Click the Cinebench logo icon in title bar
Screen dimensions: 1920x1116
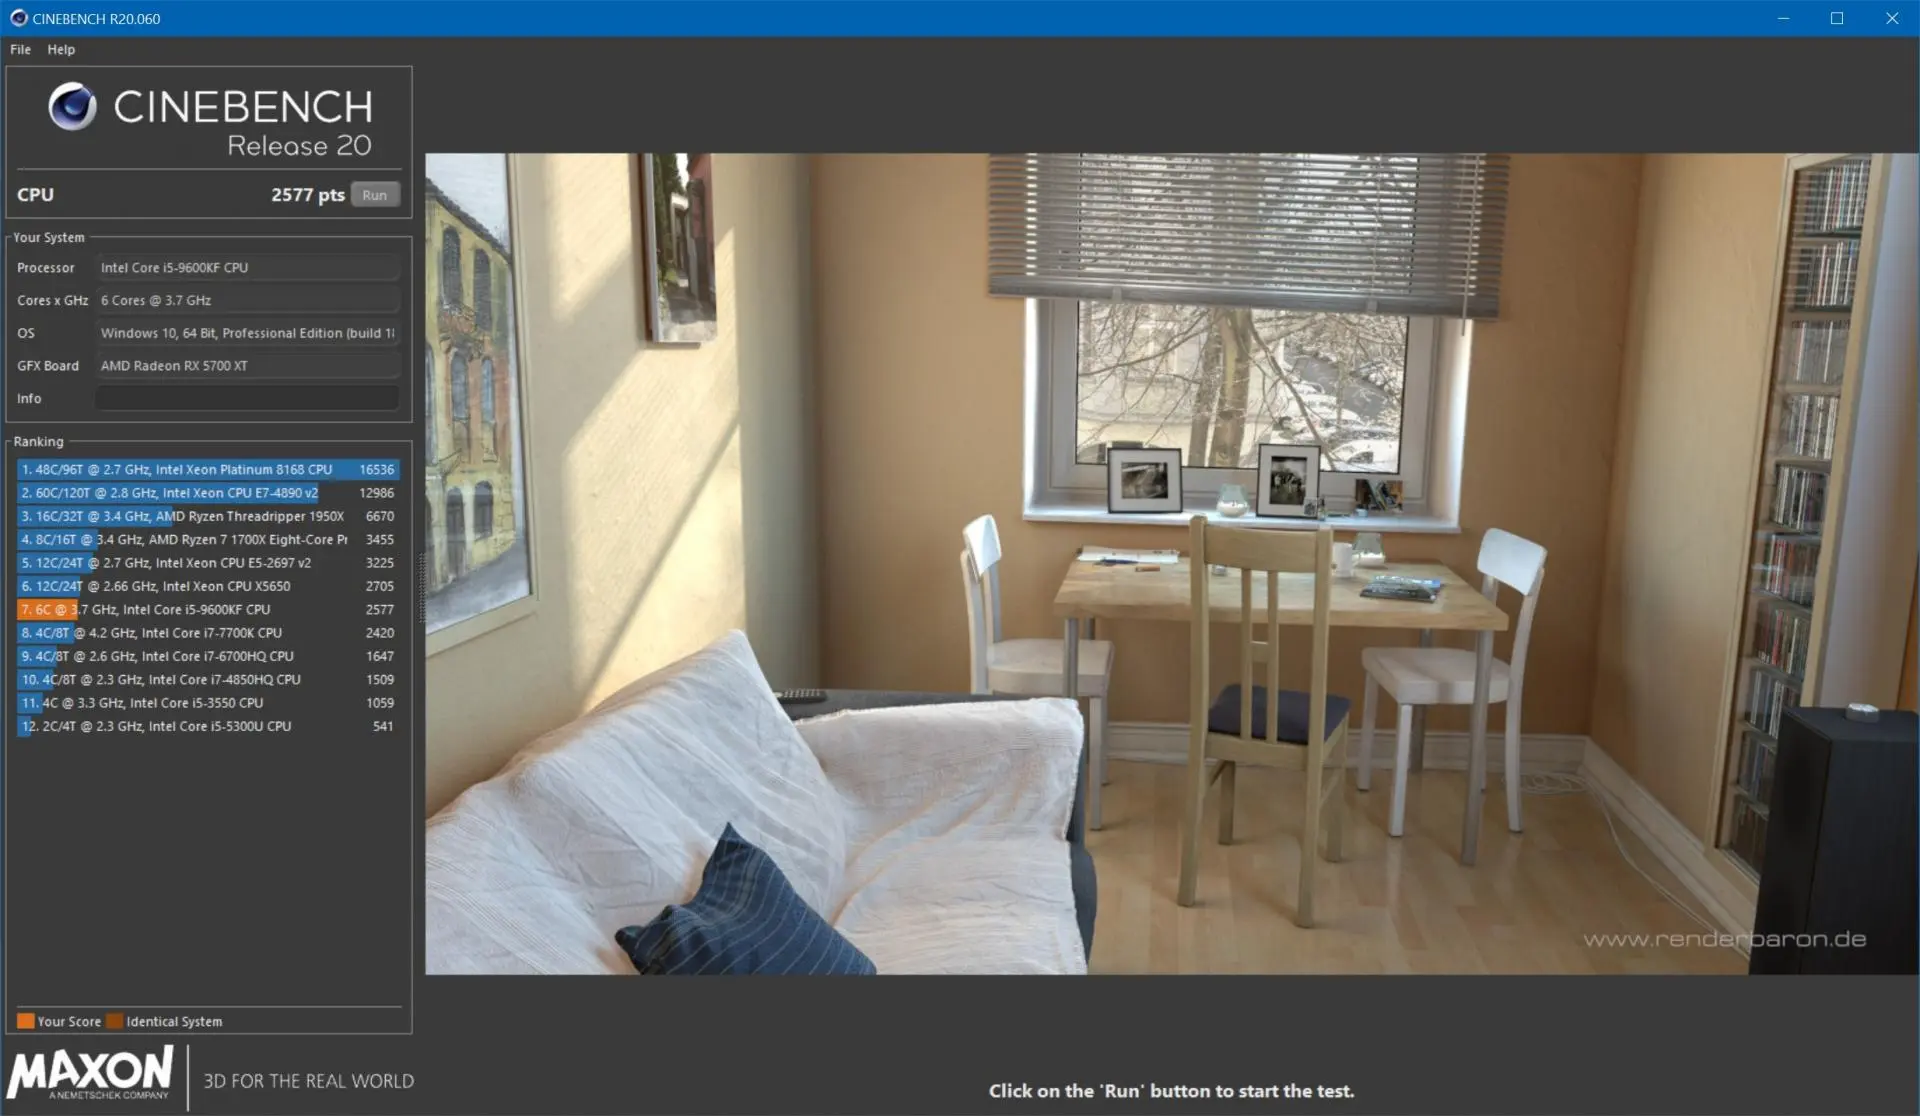pyautogui.click(x=18, y=18)
